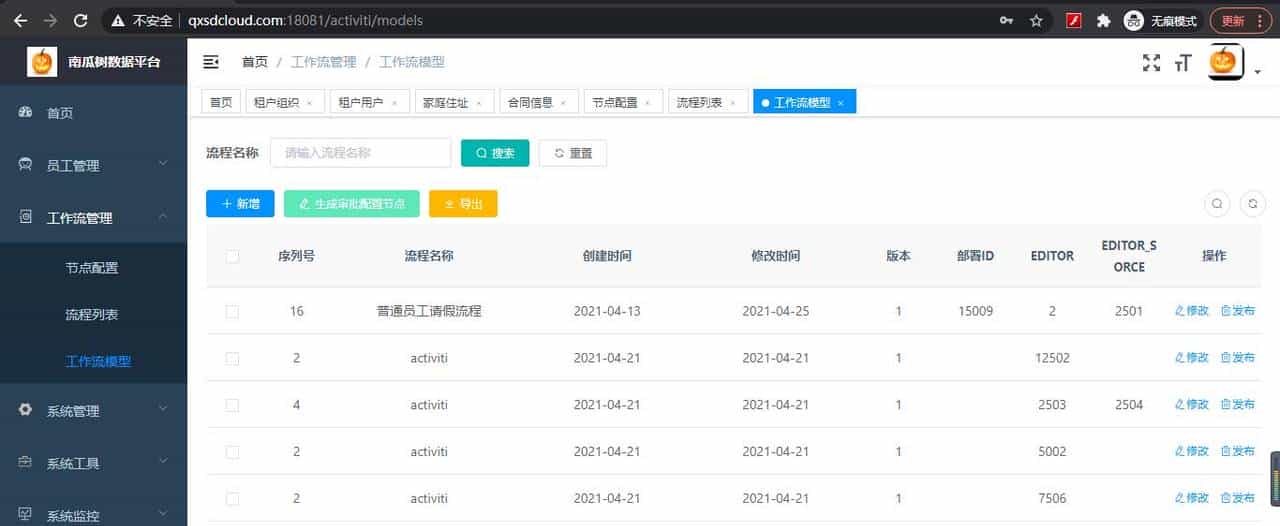This screenshot has height=526, width=1280.
Task: Click the pumpkin platform logo in sidebar
Action: 41,62
